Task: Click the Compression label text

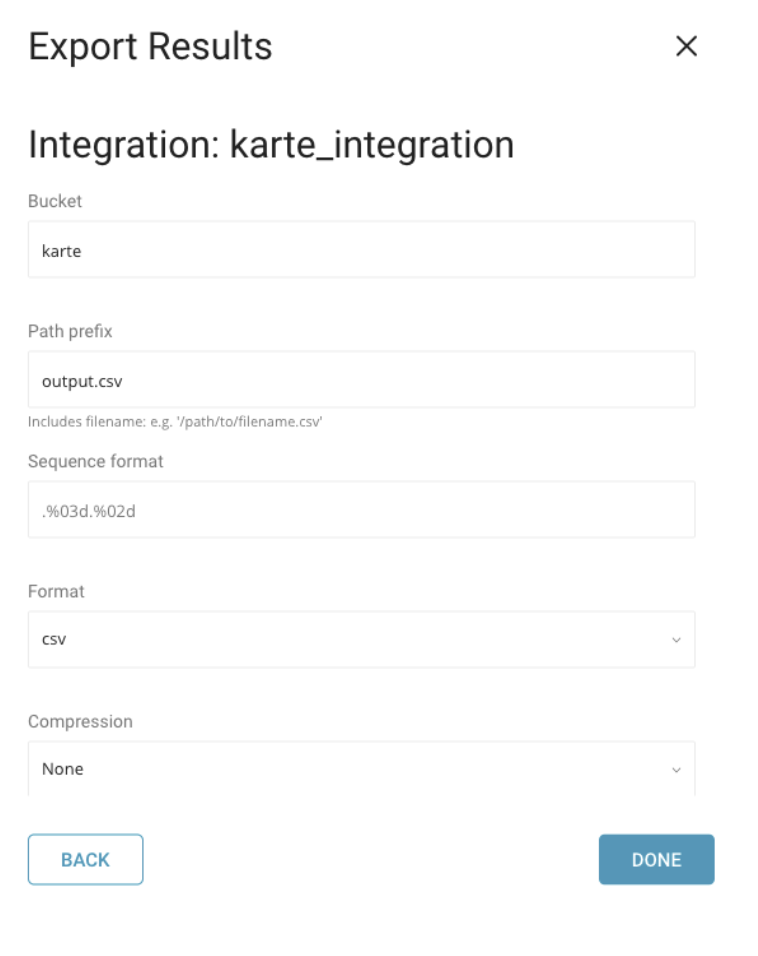Action: 80,721
